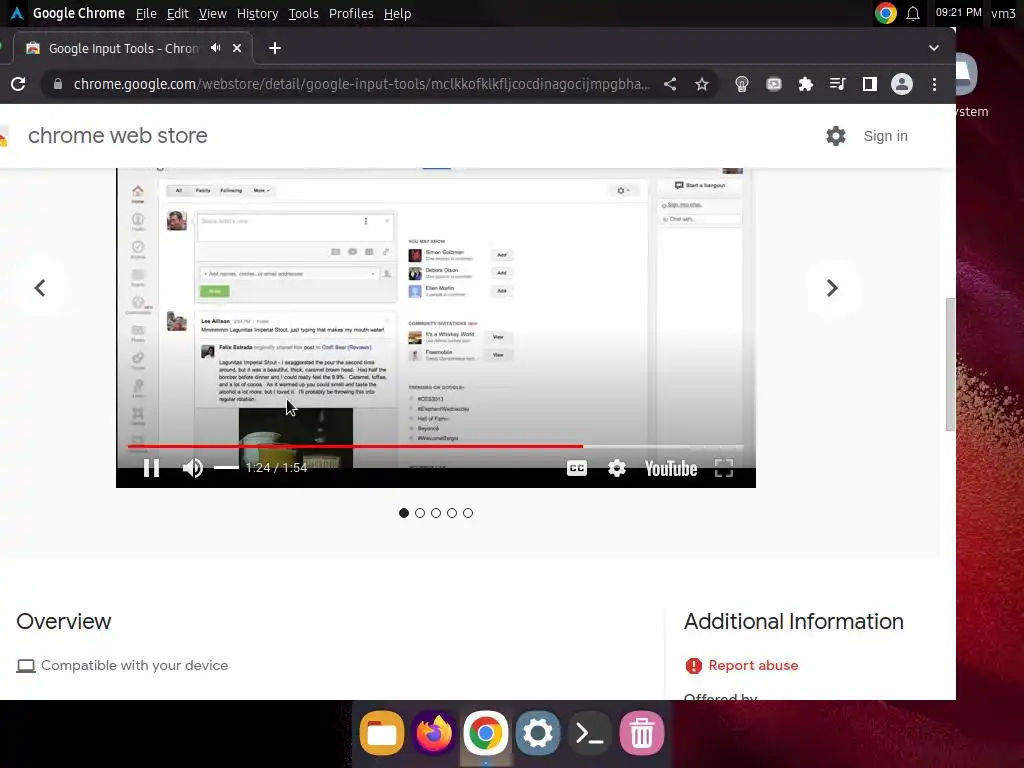Select the first carousel dot
1024x768 pixels.
click(x=404, y=513)
